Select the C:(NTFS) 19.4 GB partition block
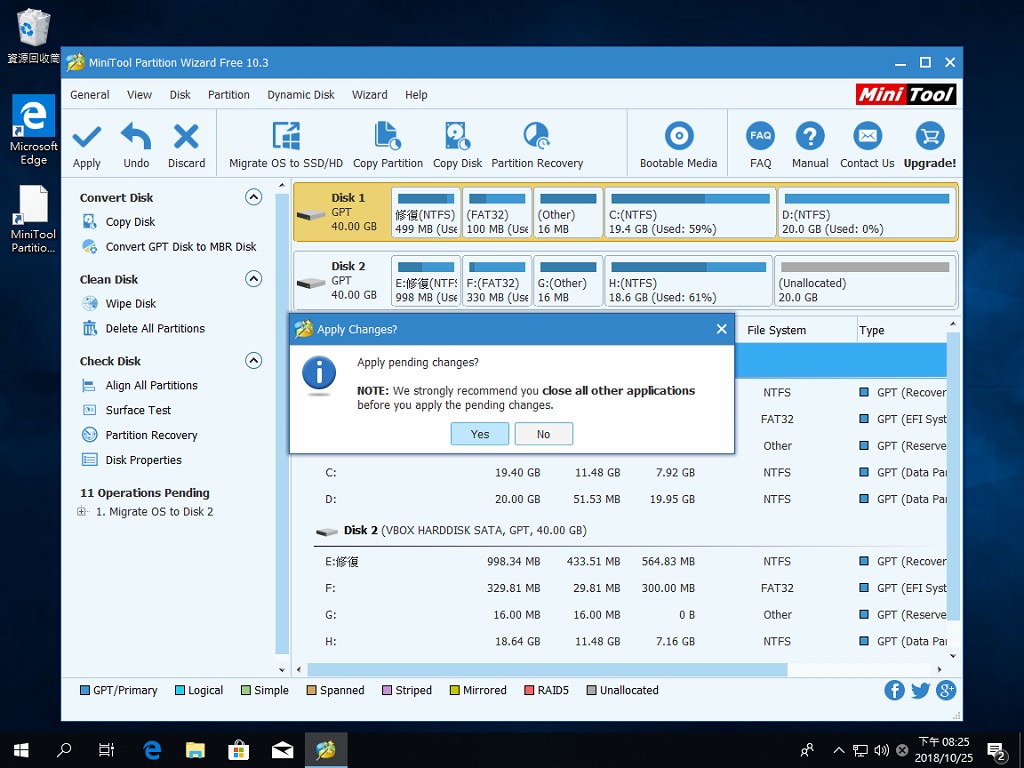The height and width of the screenshot is (768, 1024). (x=690, y=213)
